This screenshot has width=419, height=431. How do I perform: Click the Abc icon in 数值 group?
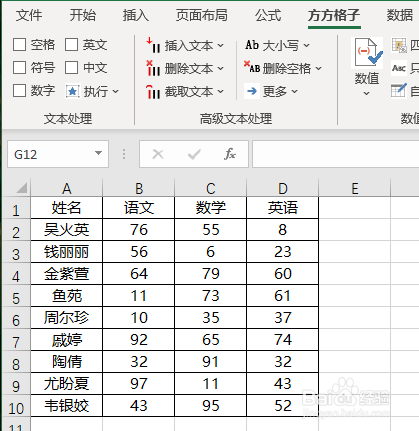pos(399,68)
